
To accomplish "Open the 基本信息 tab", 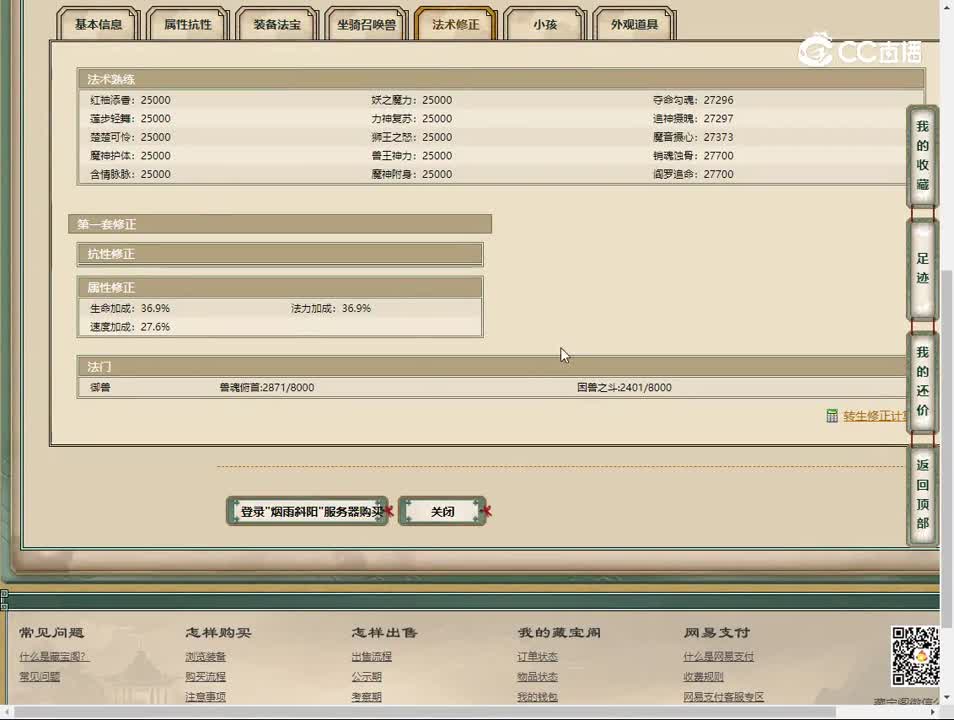I will pyautogui.click(x=98, y=24).
